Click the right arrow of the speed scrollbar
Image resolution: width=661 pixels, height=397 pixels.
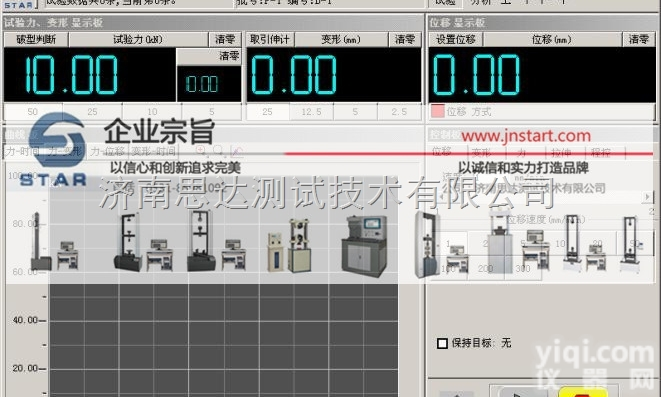click(648, 197)
